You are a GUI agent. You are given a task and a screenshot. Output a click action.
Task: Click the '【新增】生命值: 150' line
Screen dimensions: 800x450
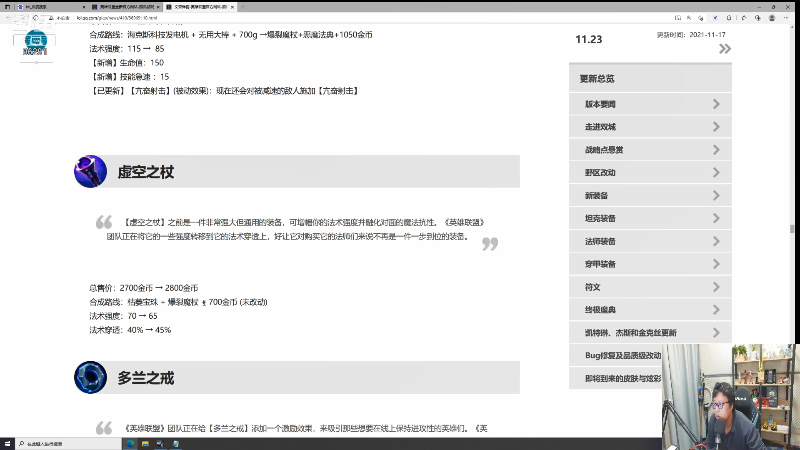(x=127, y=63)
